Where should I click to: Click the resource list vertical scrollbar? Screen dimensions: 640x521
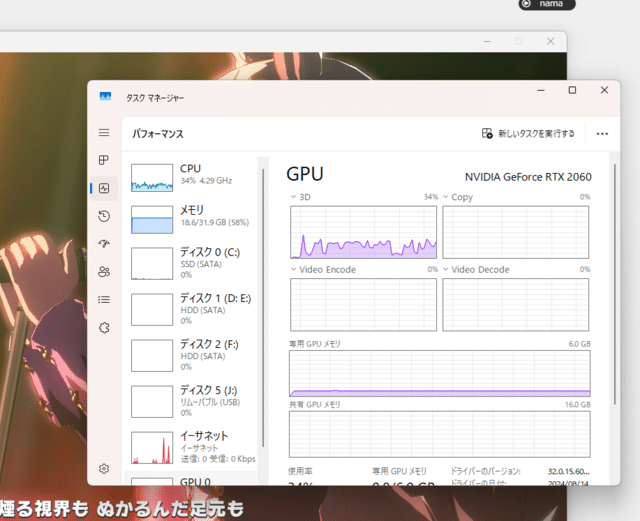[263, 300]
